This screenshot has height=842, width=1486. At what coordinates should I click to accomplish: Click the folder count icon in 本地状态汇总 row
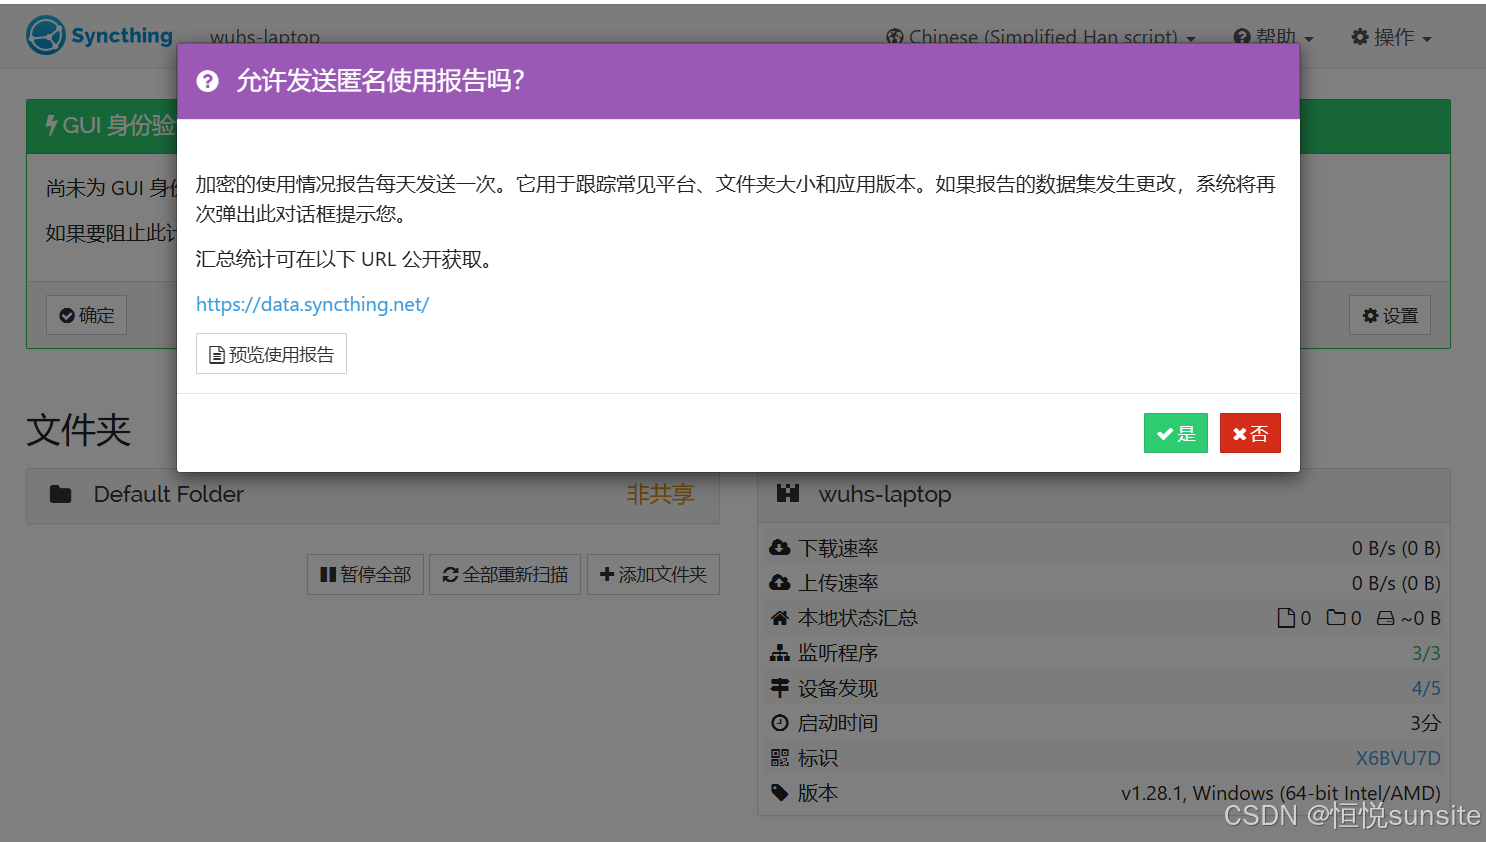click(1336, 618)
